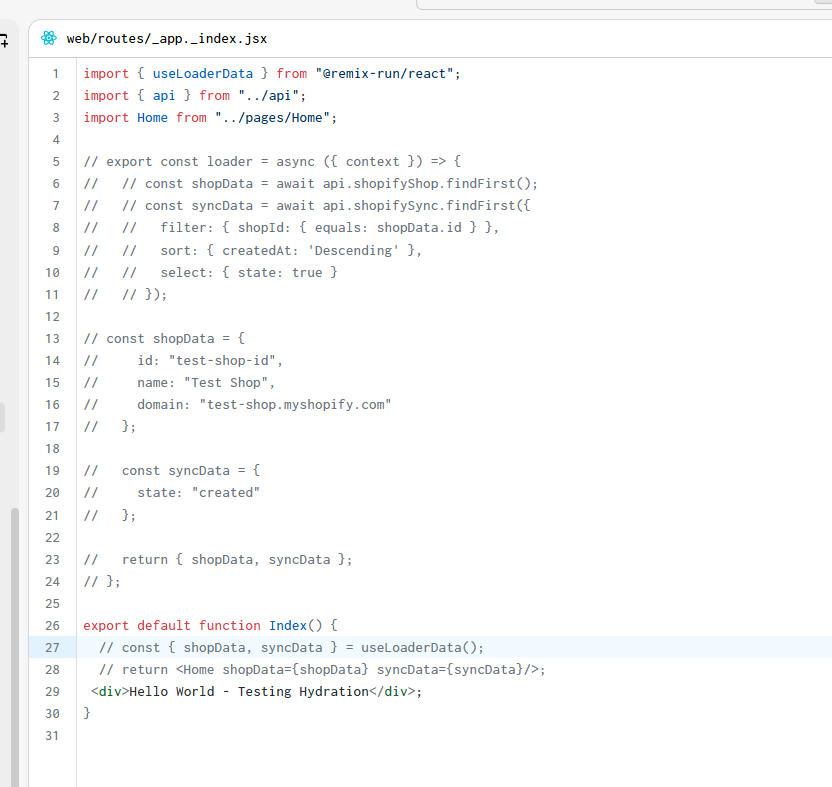
Task: Click 'Hello World - Testing Hydration' text
Action: pyautogui.click(x=249, y=692)
